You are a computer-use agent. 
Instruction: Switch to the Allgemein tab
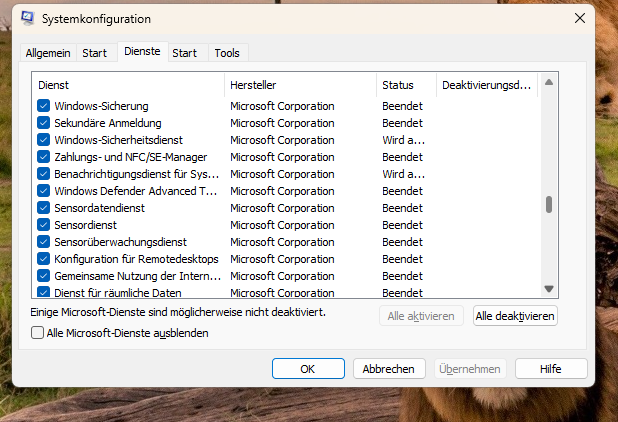coord(47,53)
